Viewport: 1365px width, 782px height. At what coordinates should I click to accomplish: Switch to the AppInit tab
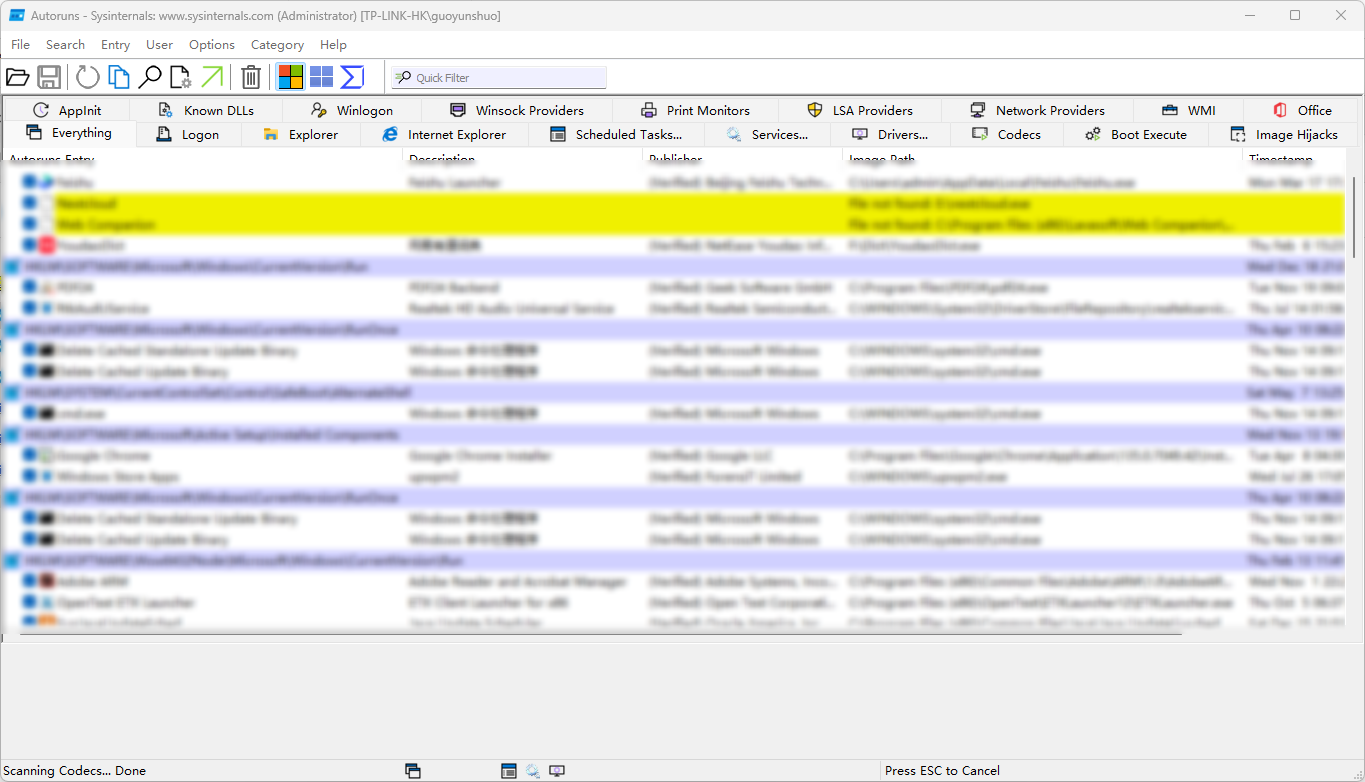pyautogui.click(x=67, y=110)
